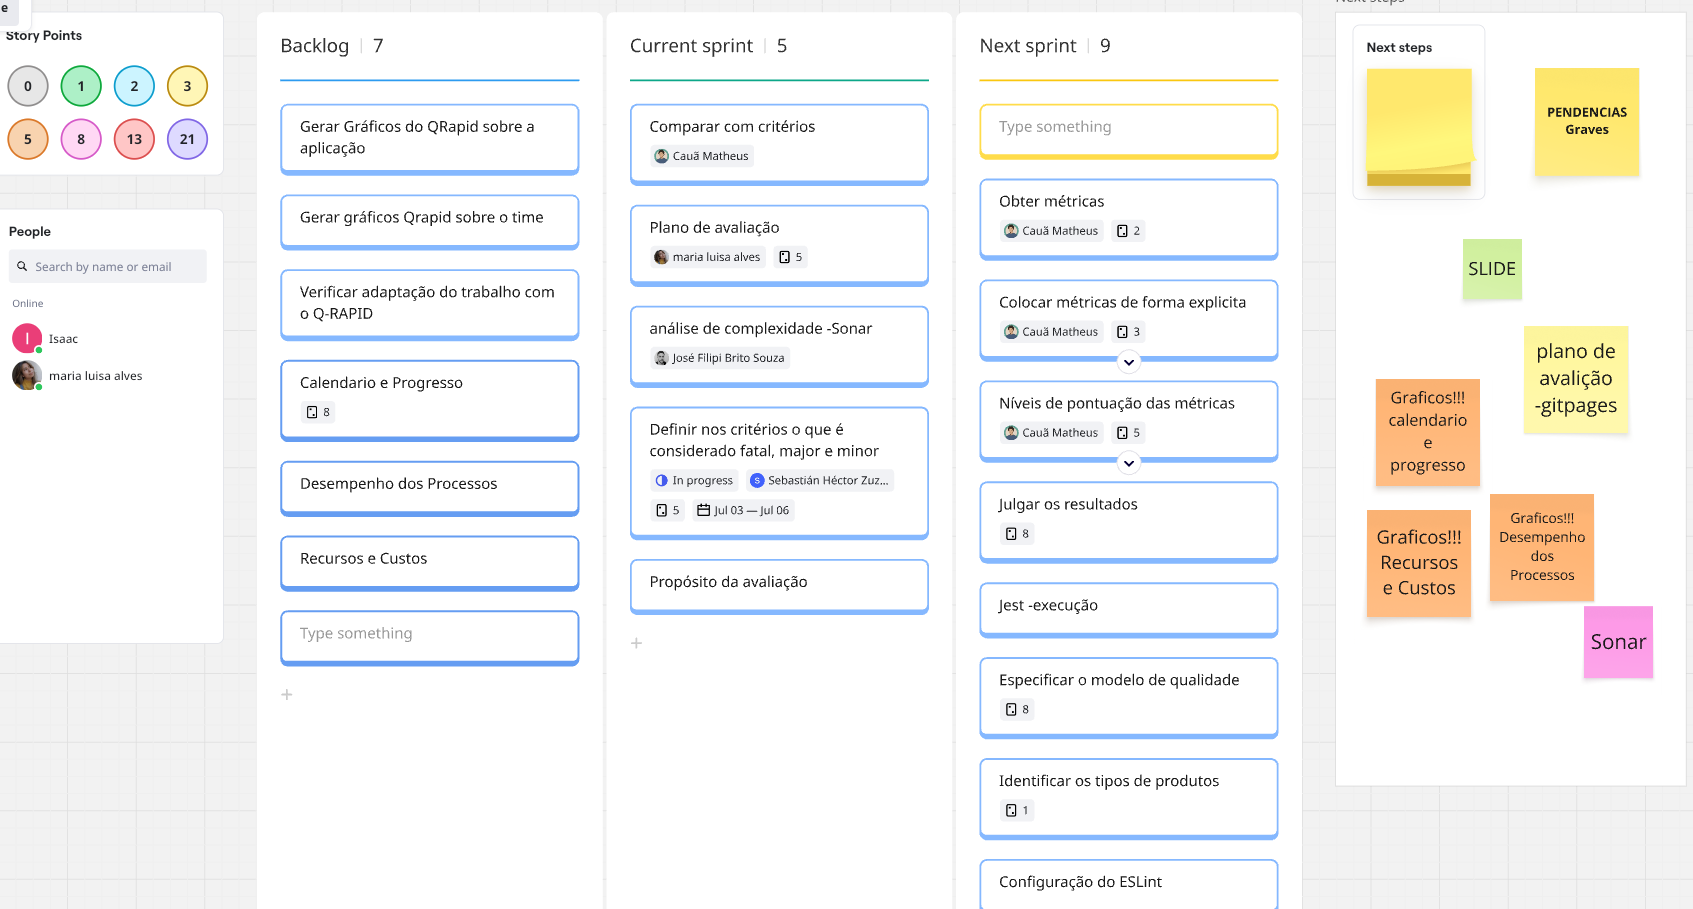Click Cauã Matheus tag on Colocar métricas card
Viewport: 1693px width, 909px height.
1051,332
